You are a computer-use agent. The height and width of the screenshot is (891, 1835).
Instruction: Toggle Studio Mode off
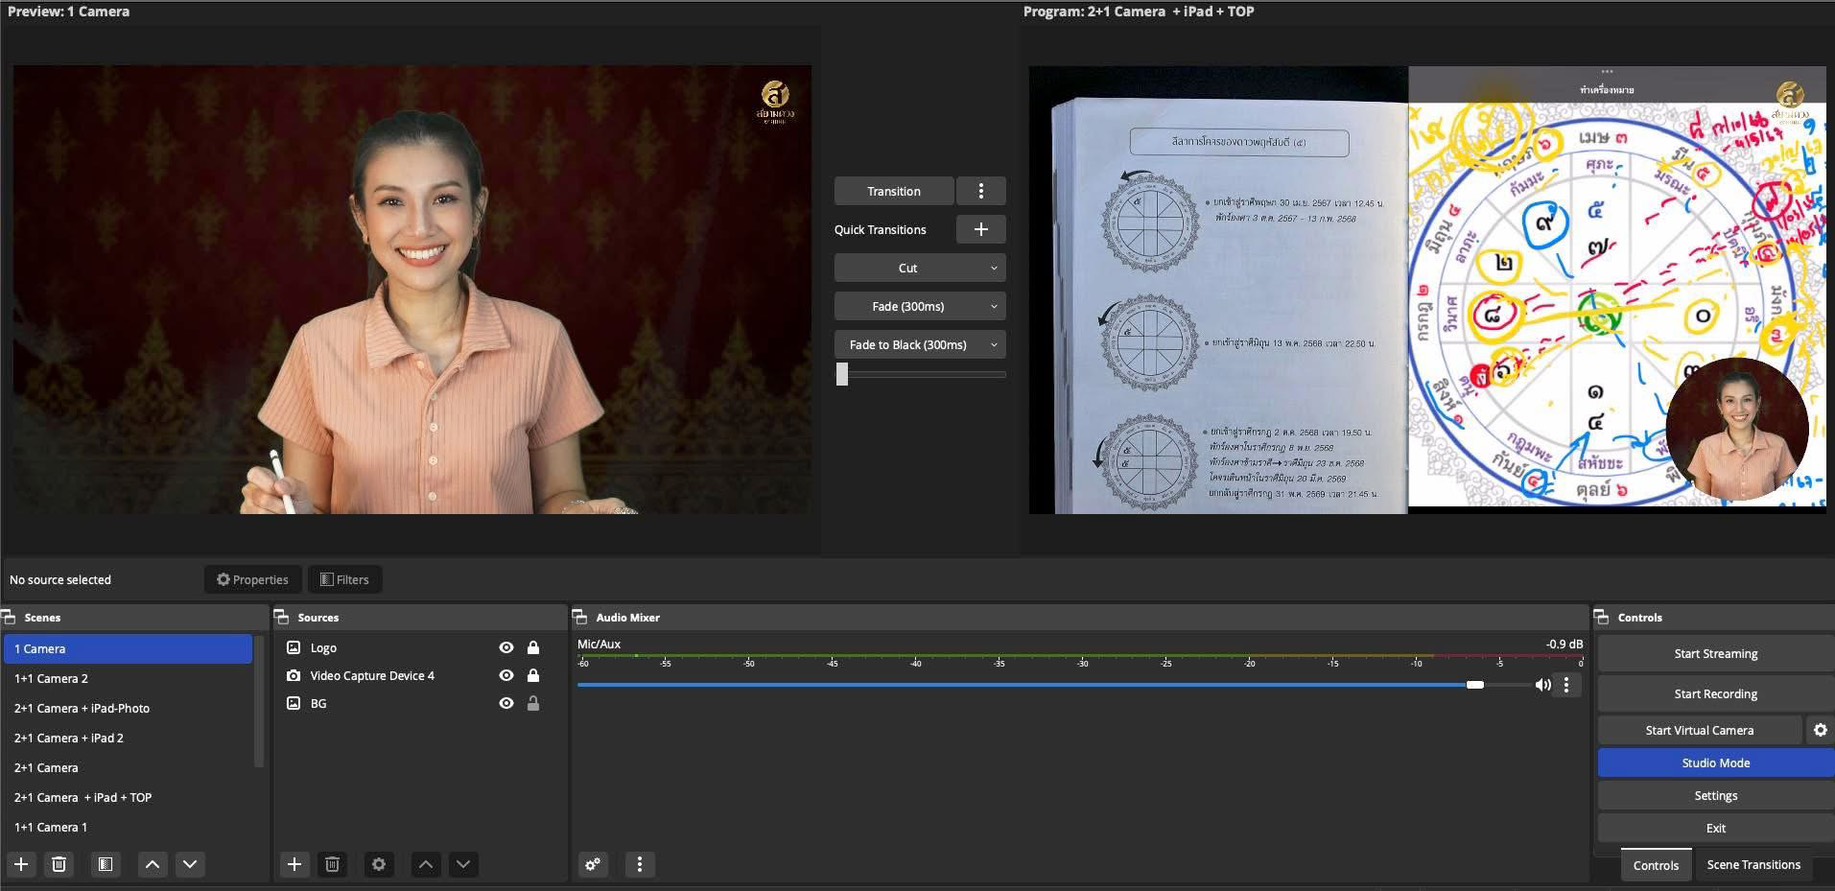[1716, 763]
